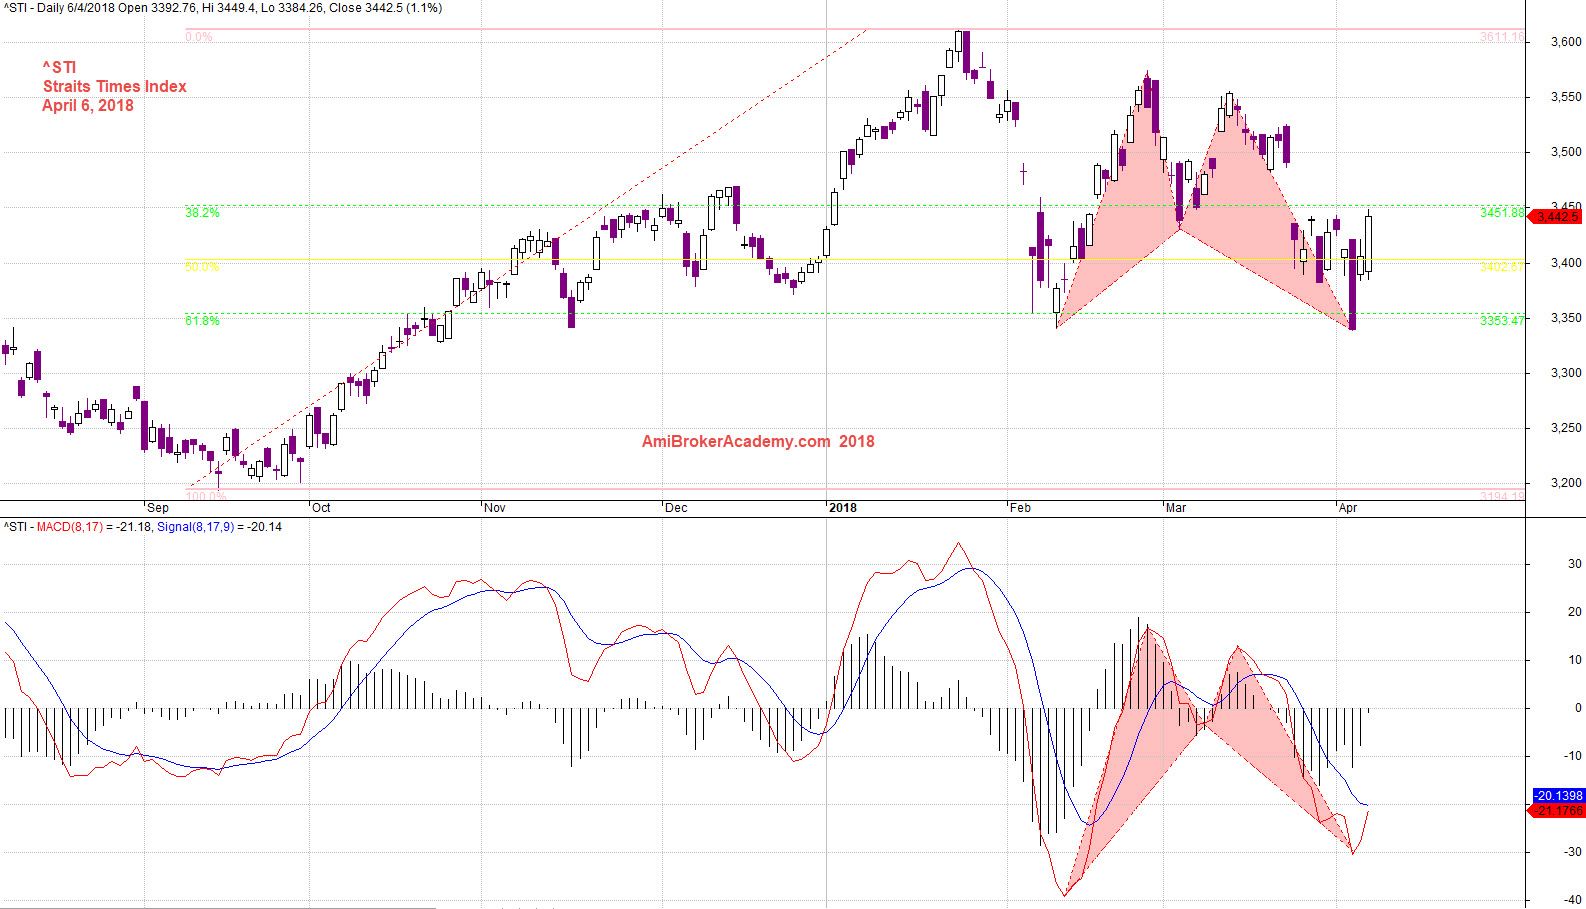The width and height of the screenshot is (1586, 909).
Task: Click the '38.2%' Fibonacci level label
Action: click(x=202, y=213)
